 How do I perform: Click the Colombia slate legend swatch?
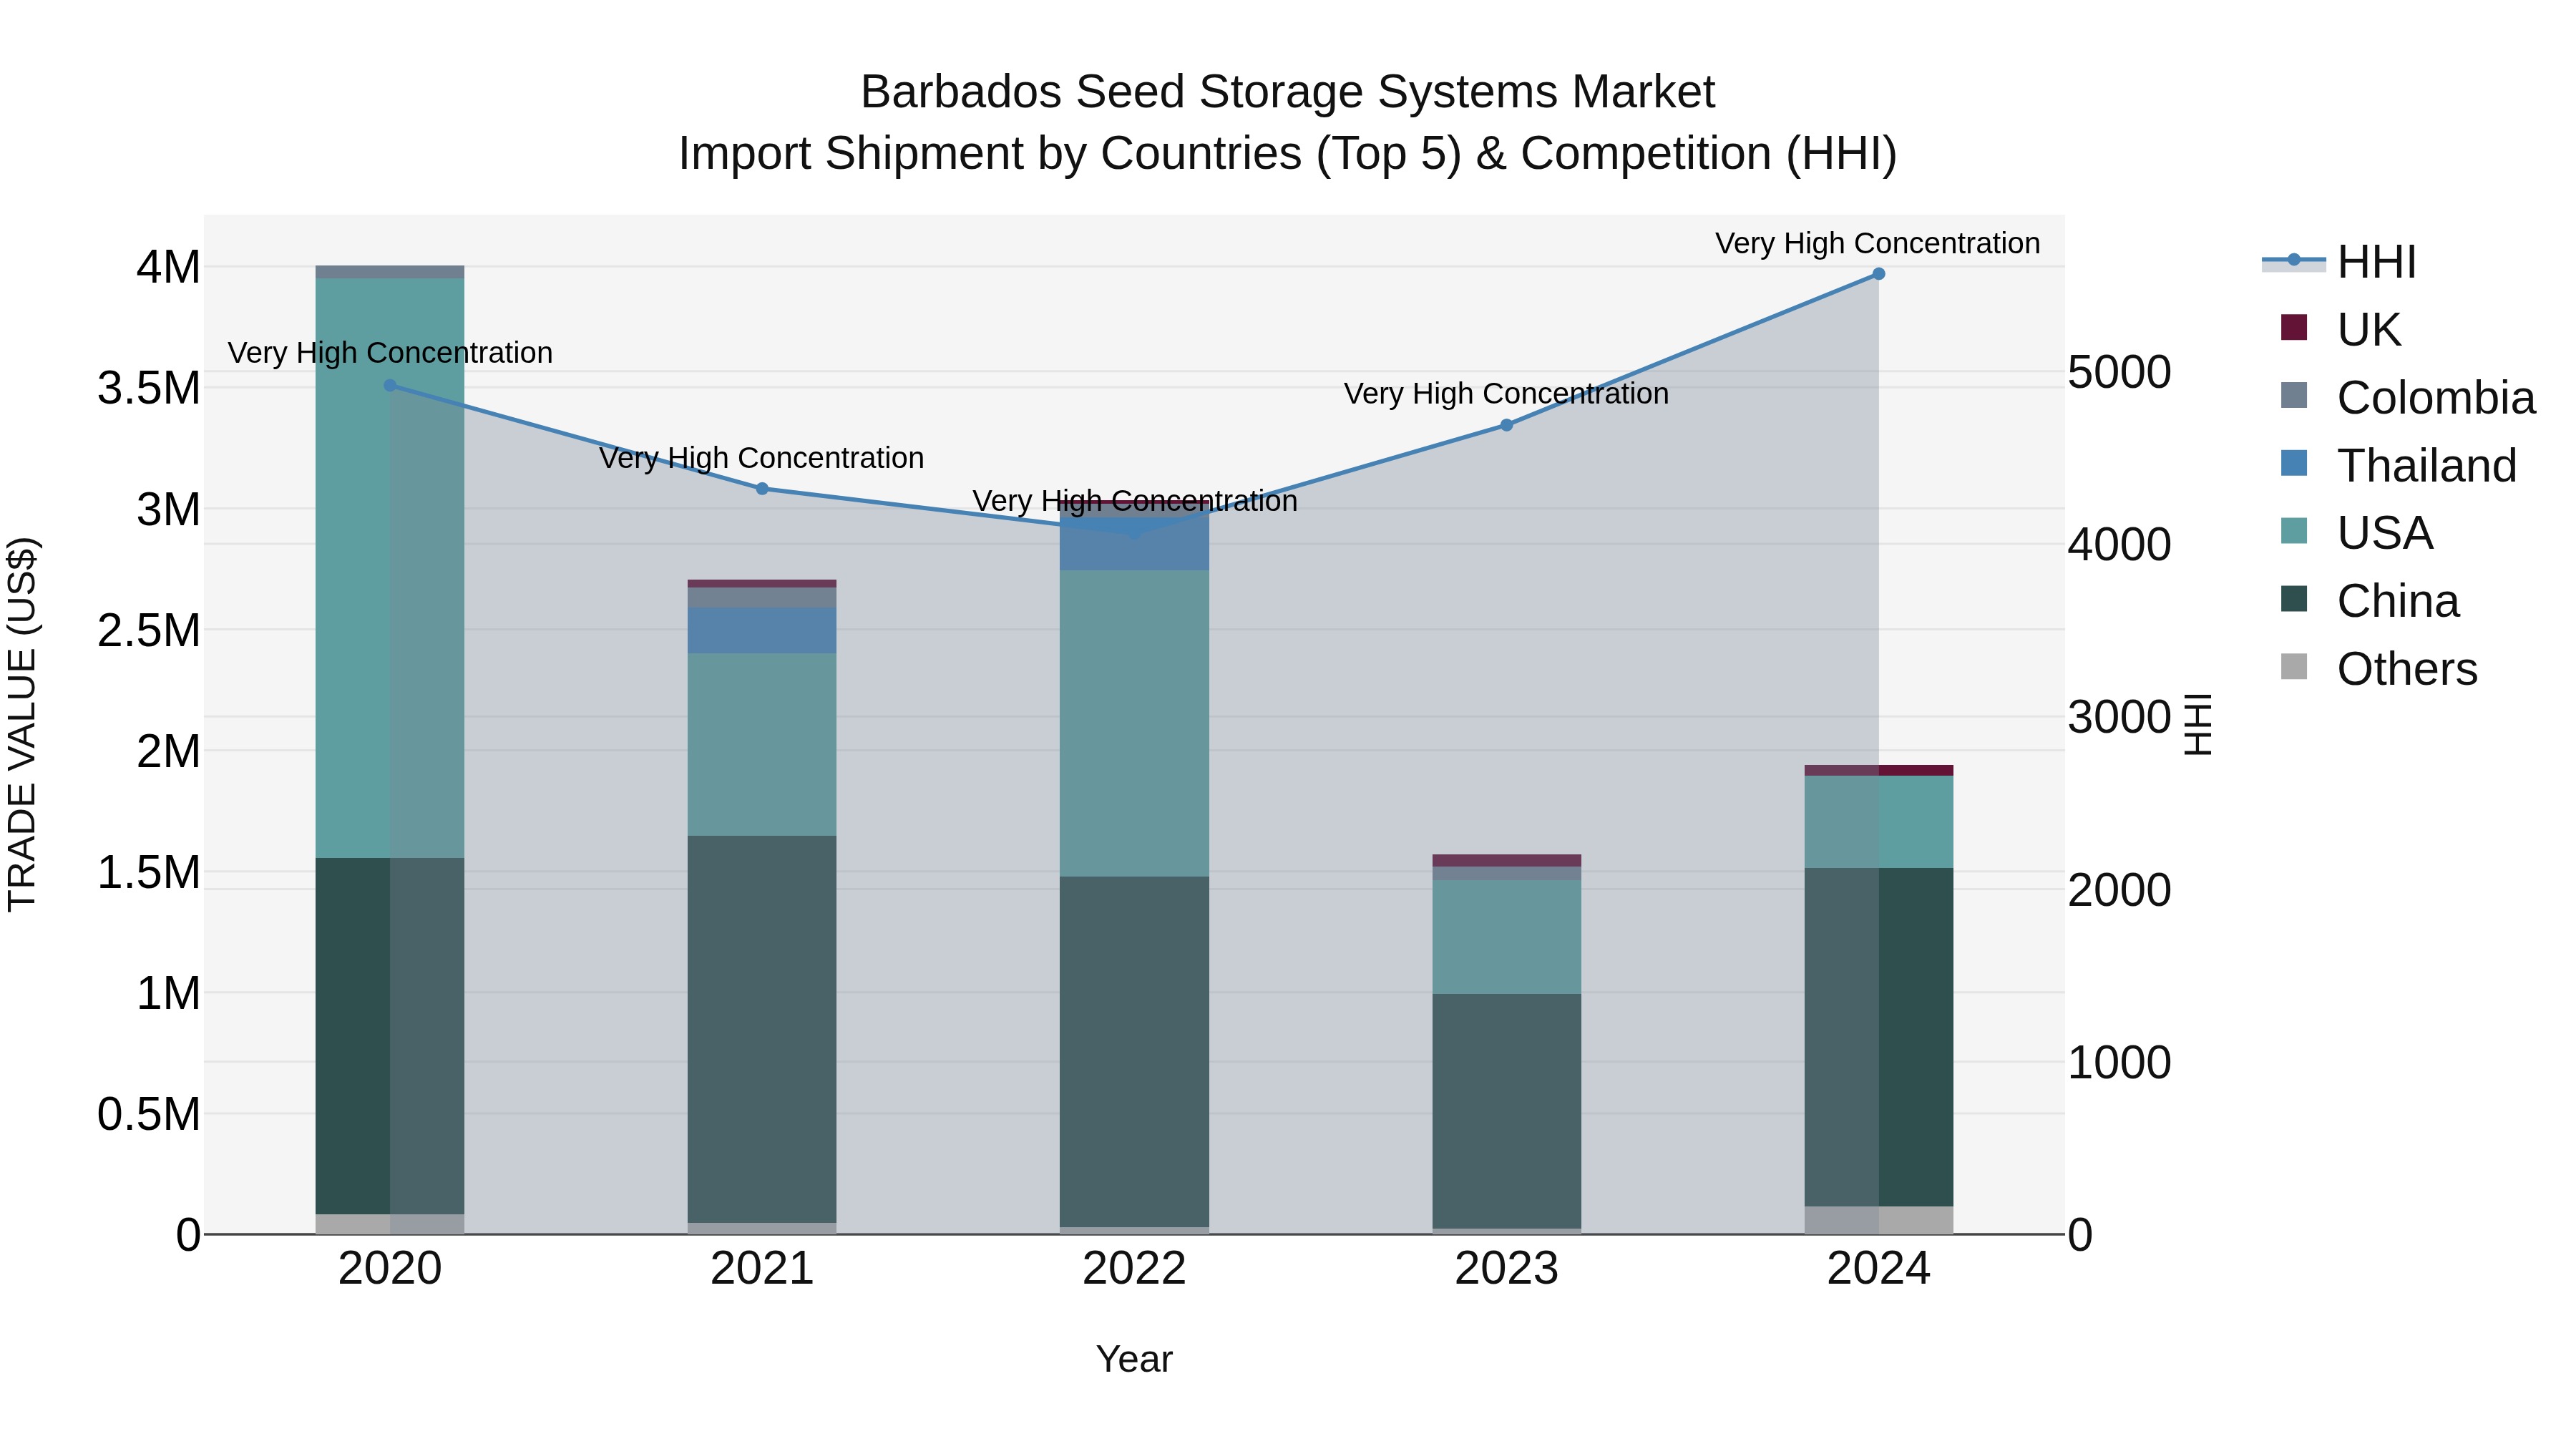click(x=2294, y=395)
